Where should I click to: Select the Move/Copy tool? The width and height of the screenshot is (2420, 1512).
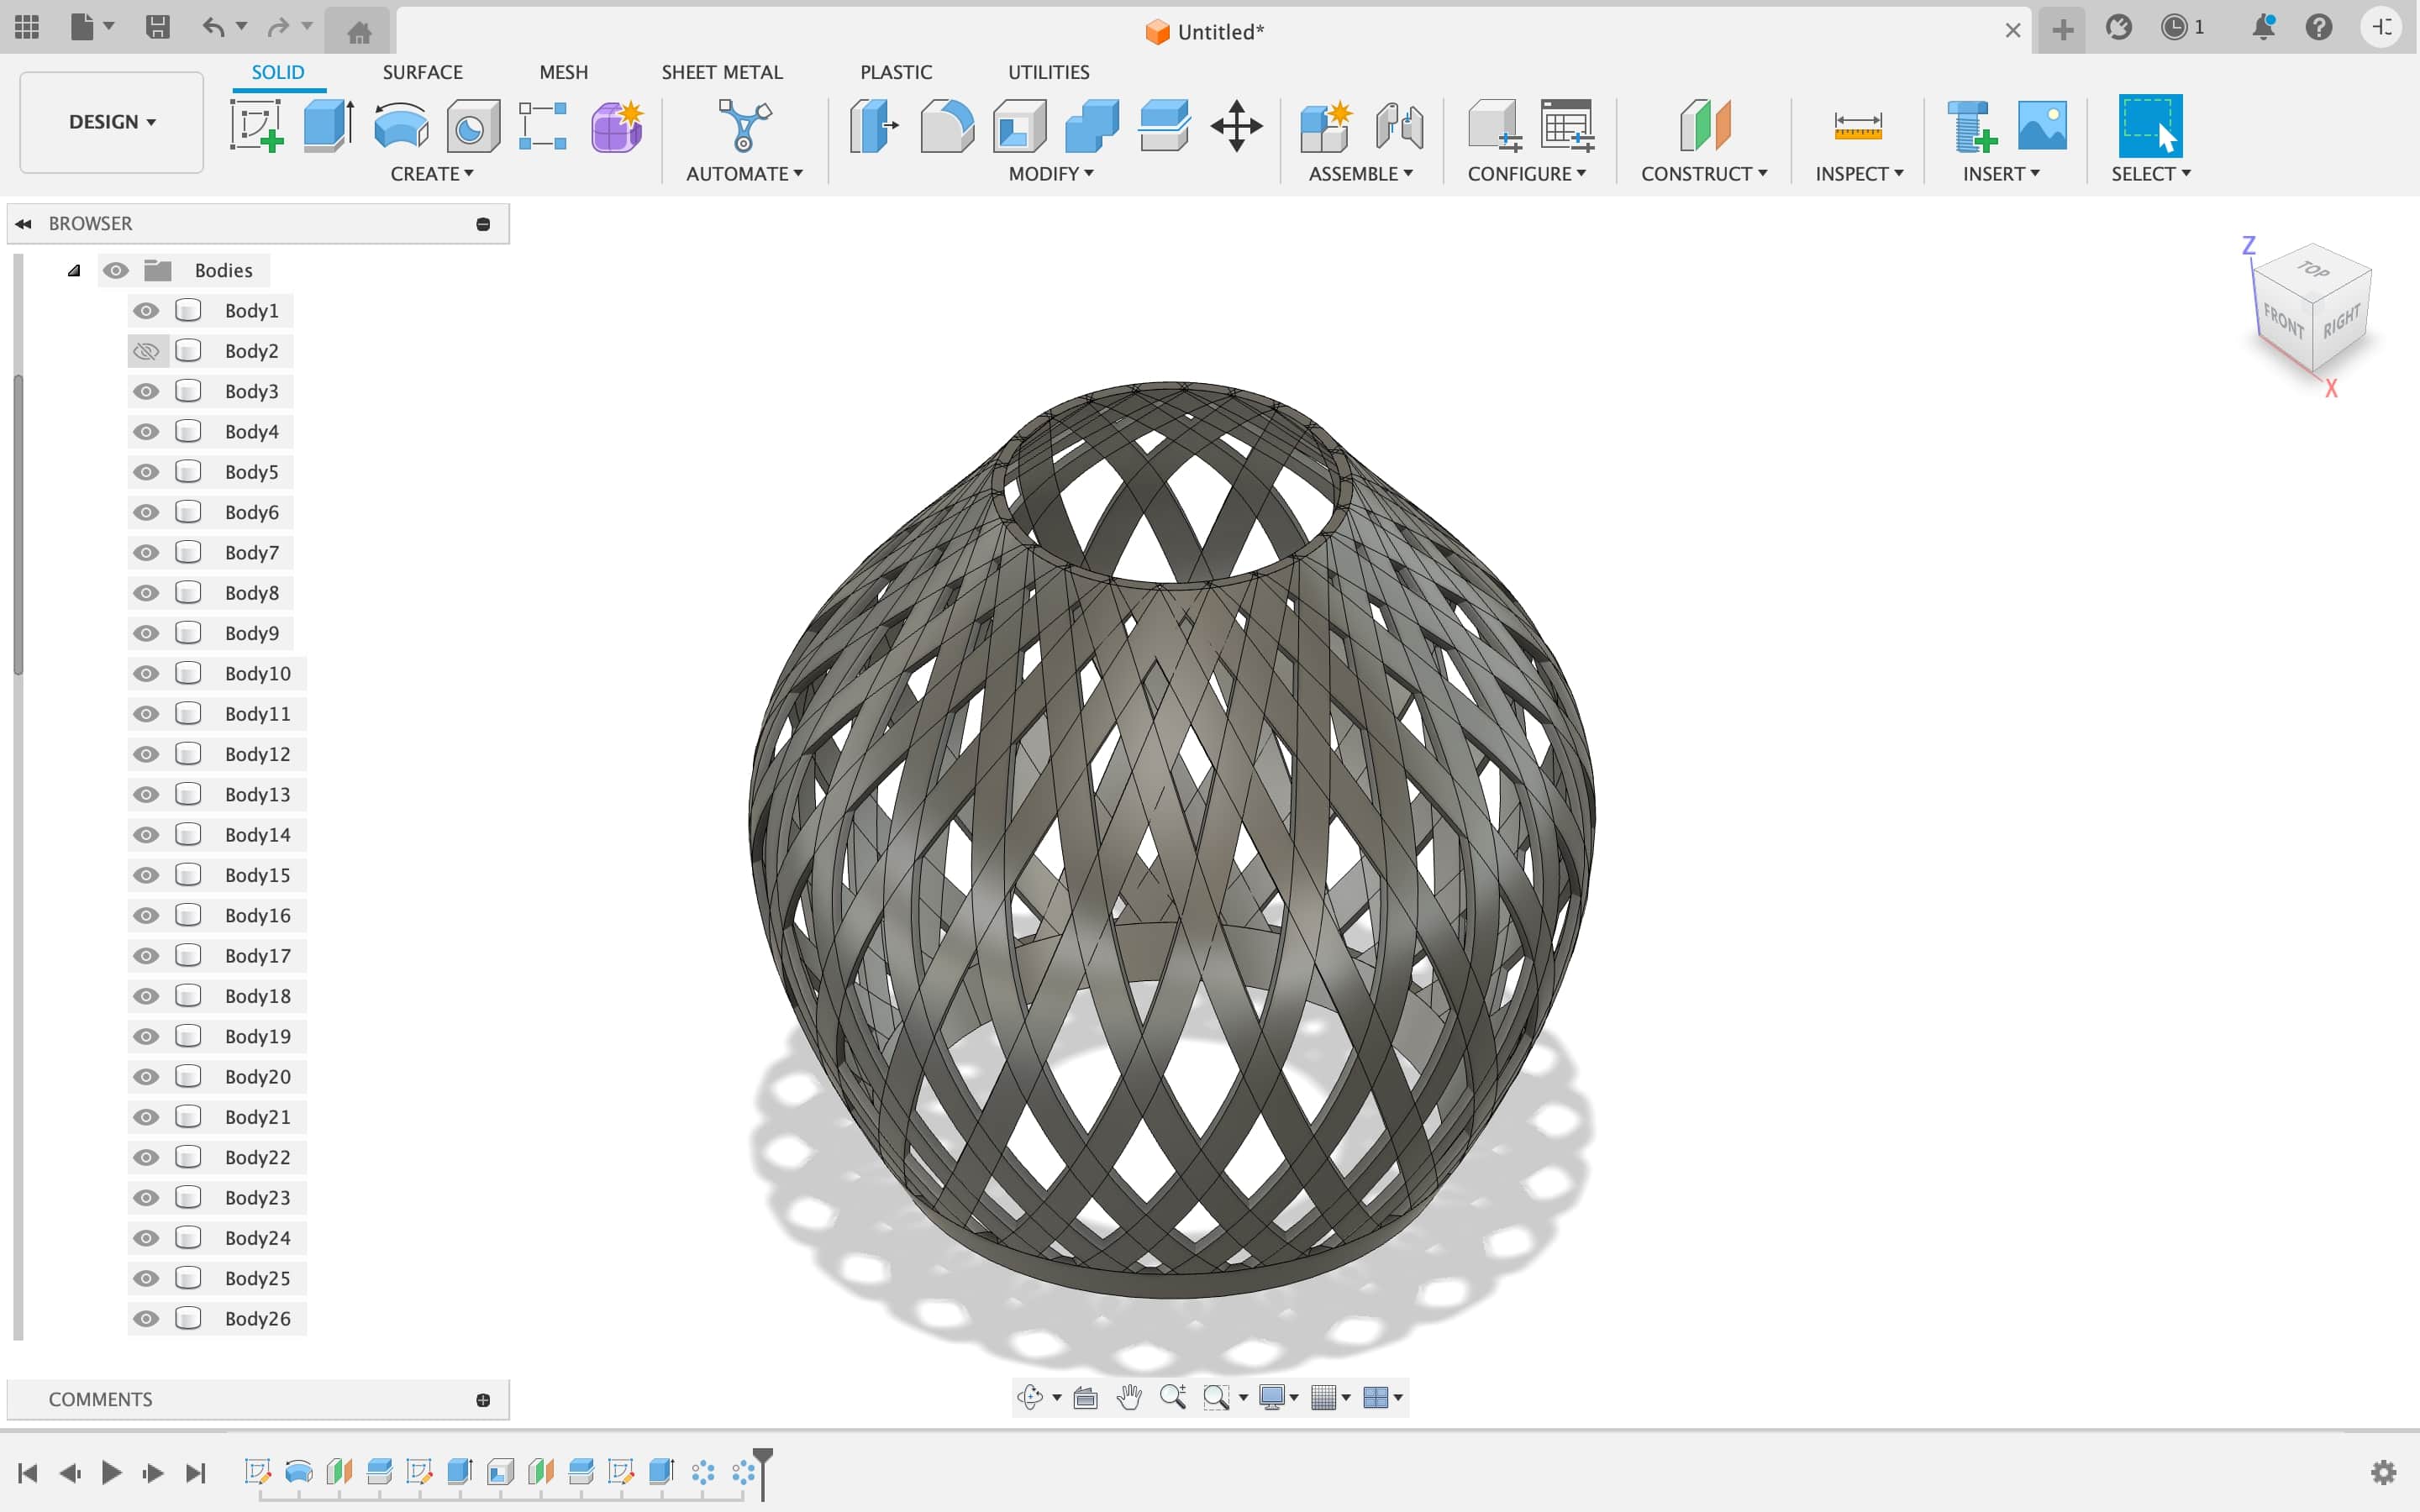pos(1236,126)
